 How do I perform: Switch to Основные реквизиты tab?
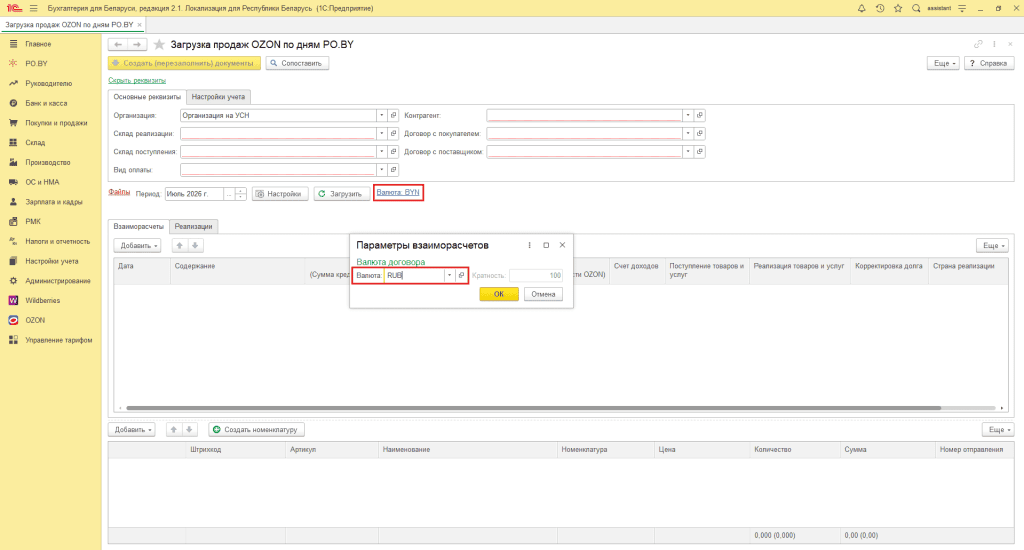pyautogui.click(x=147, y=97)
